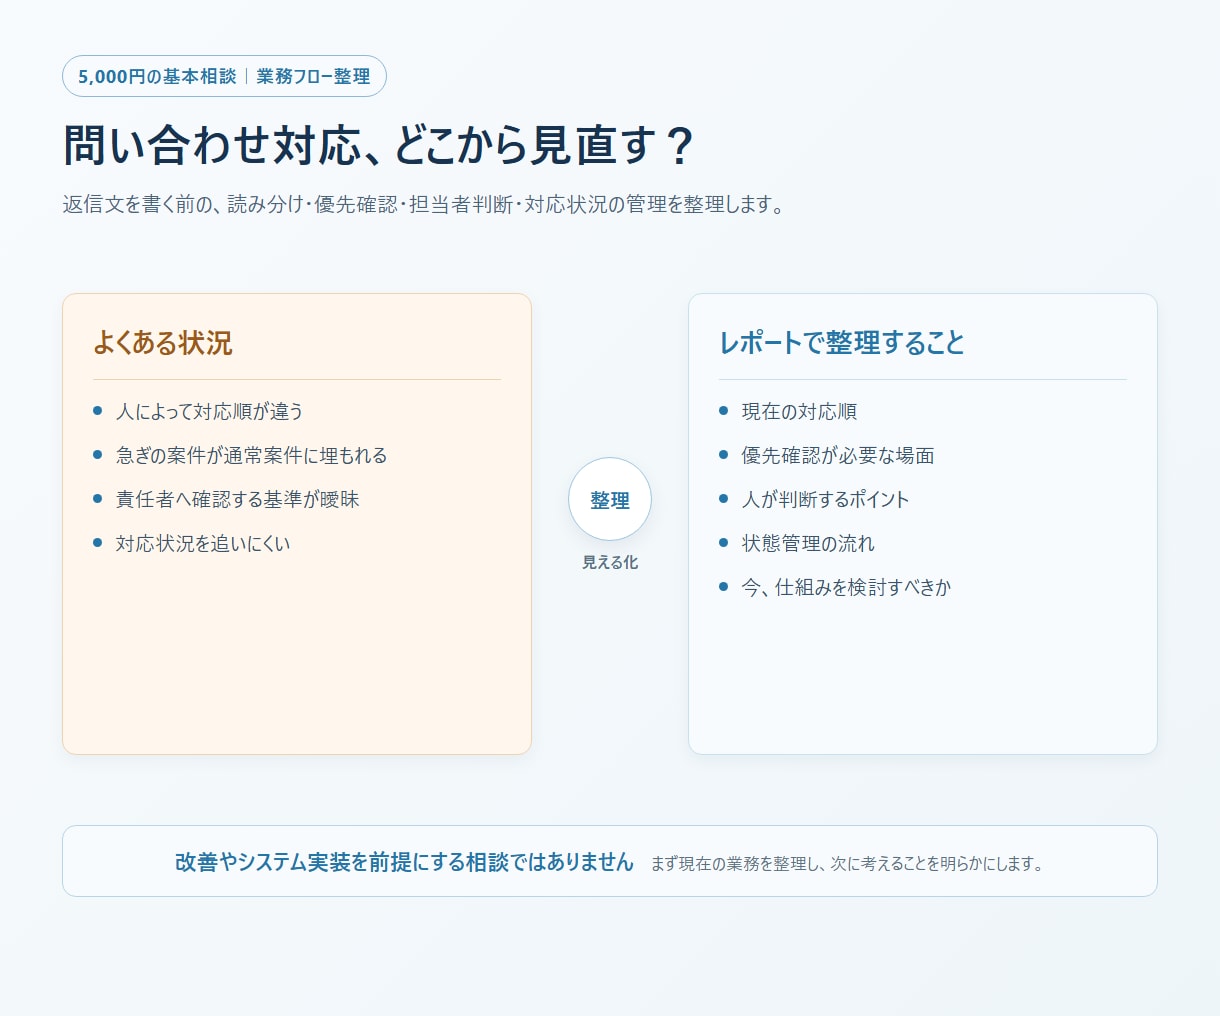This screenshot has height=1016, width=1220.
Task: Click the 5,000円の基本相談 badge at top
Action: [224, 76]
